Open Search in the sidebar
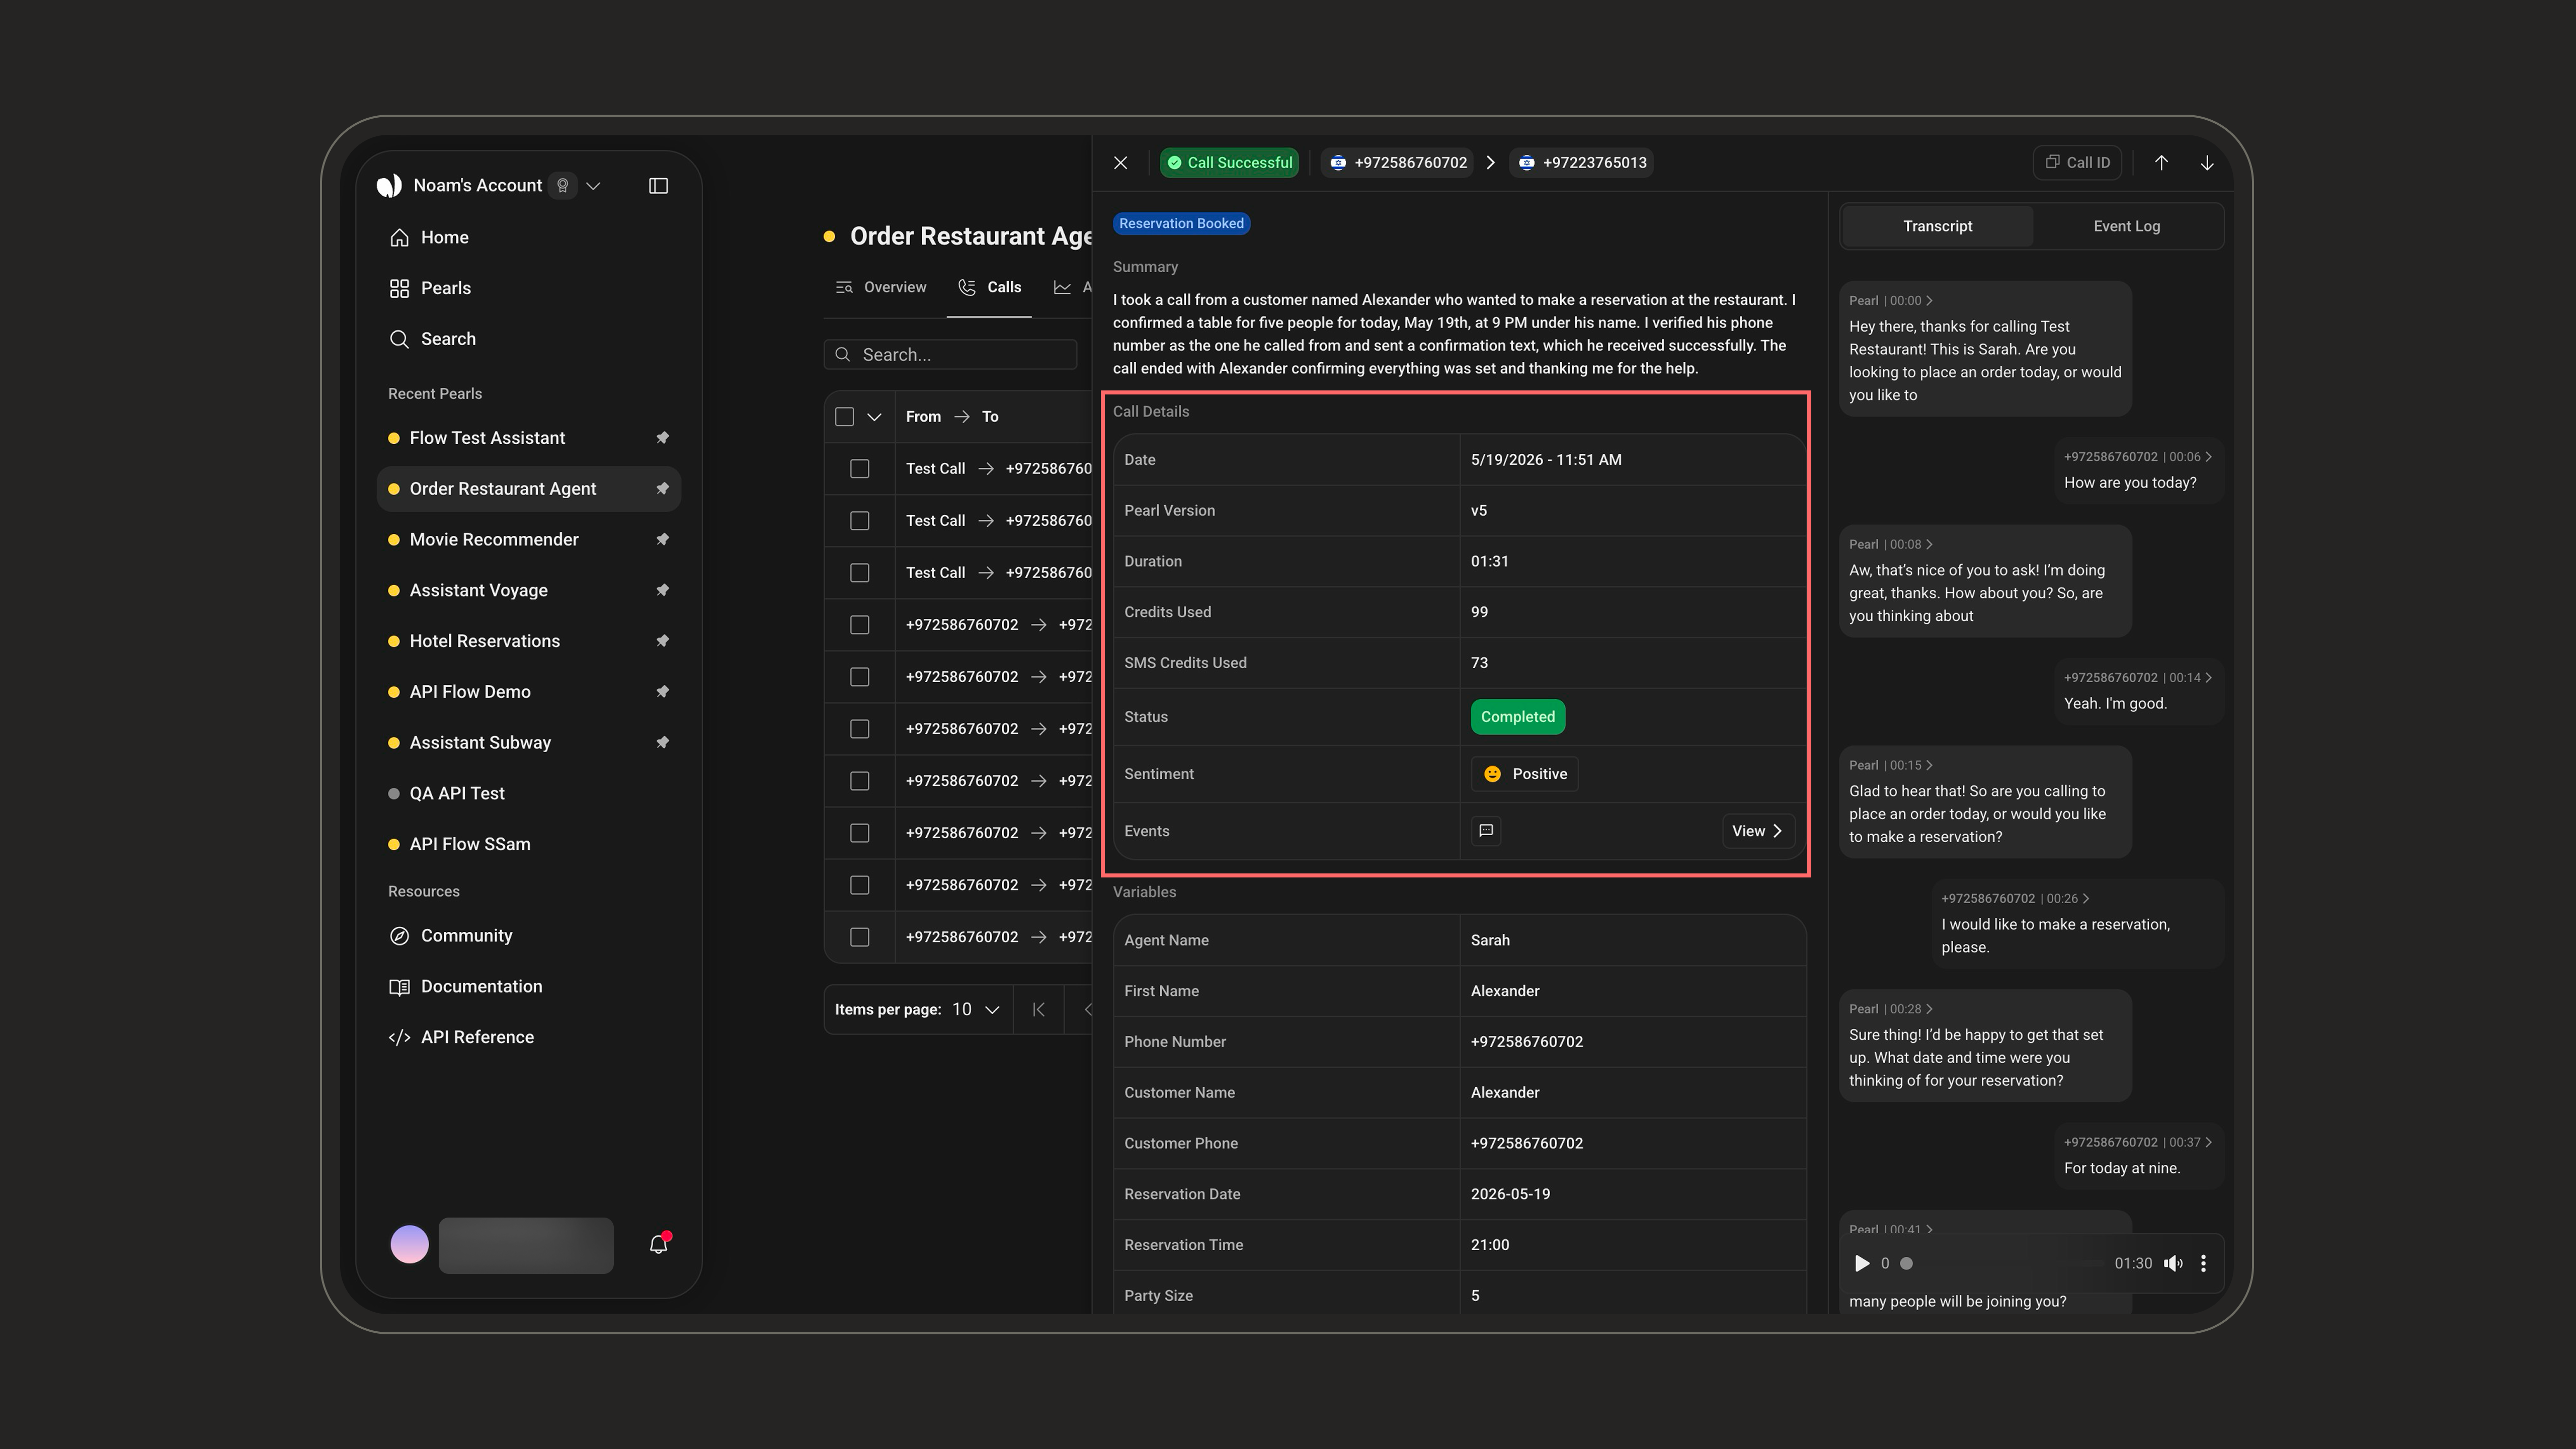 (x=529, y=339)
